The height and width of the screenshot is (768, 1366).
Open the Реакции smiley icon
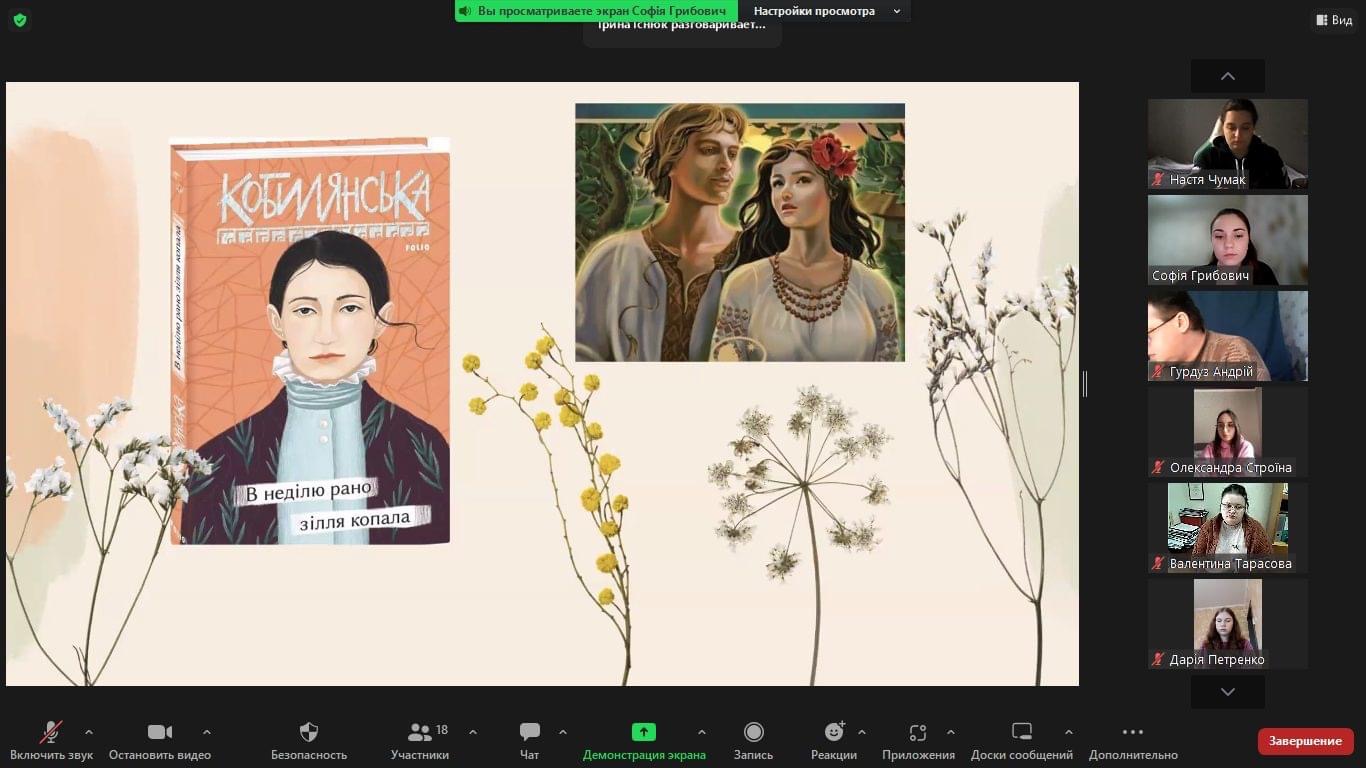[834, 732]
